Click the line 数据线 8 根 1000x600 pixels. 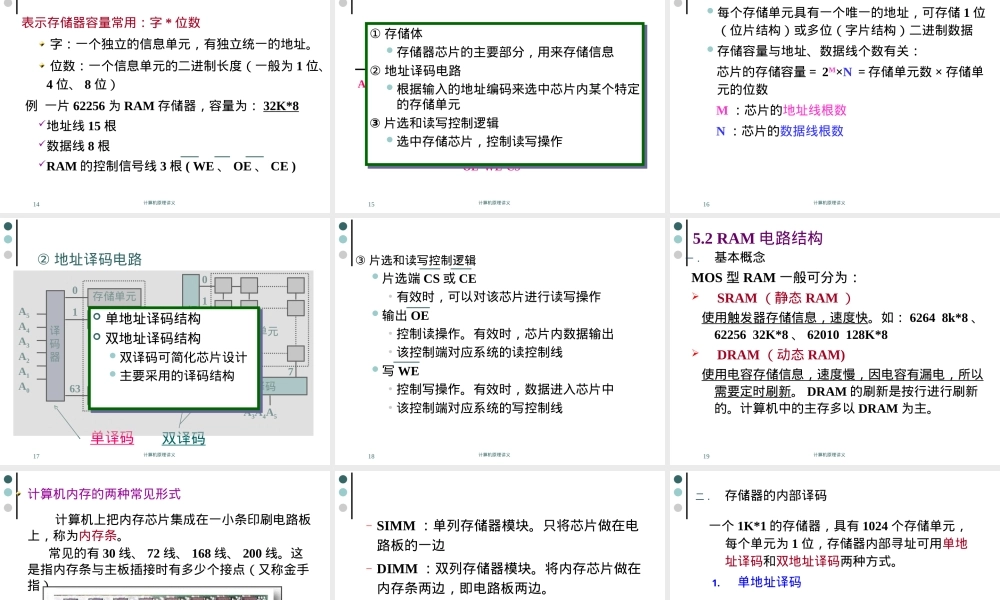click(78, 146)
